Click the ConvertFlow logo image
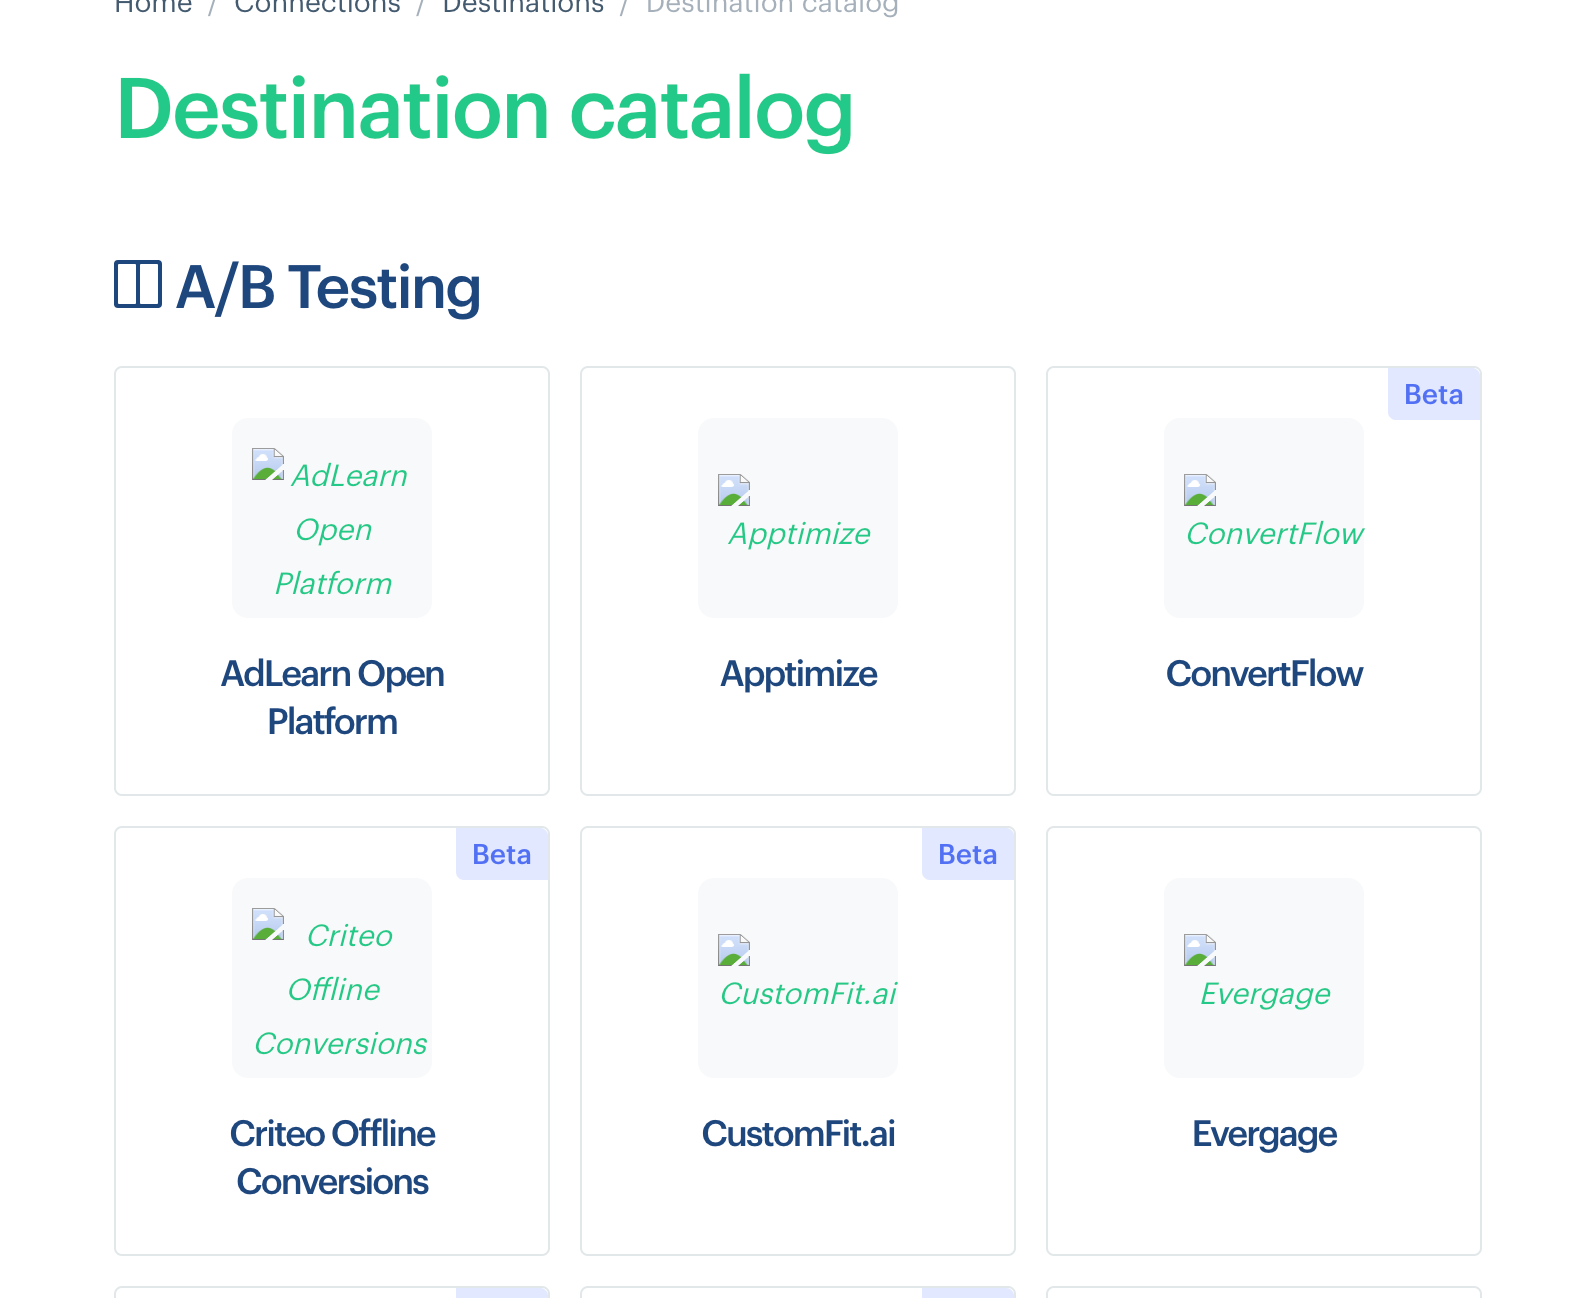 tap(1264, 518)
